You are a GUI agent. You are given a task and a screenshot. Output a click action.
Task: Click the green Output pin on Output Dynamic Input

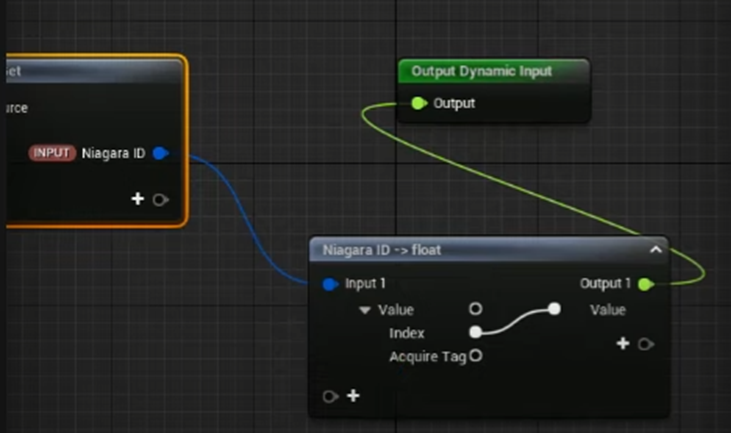click(419, 103)
